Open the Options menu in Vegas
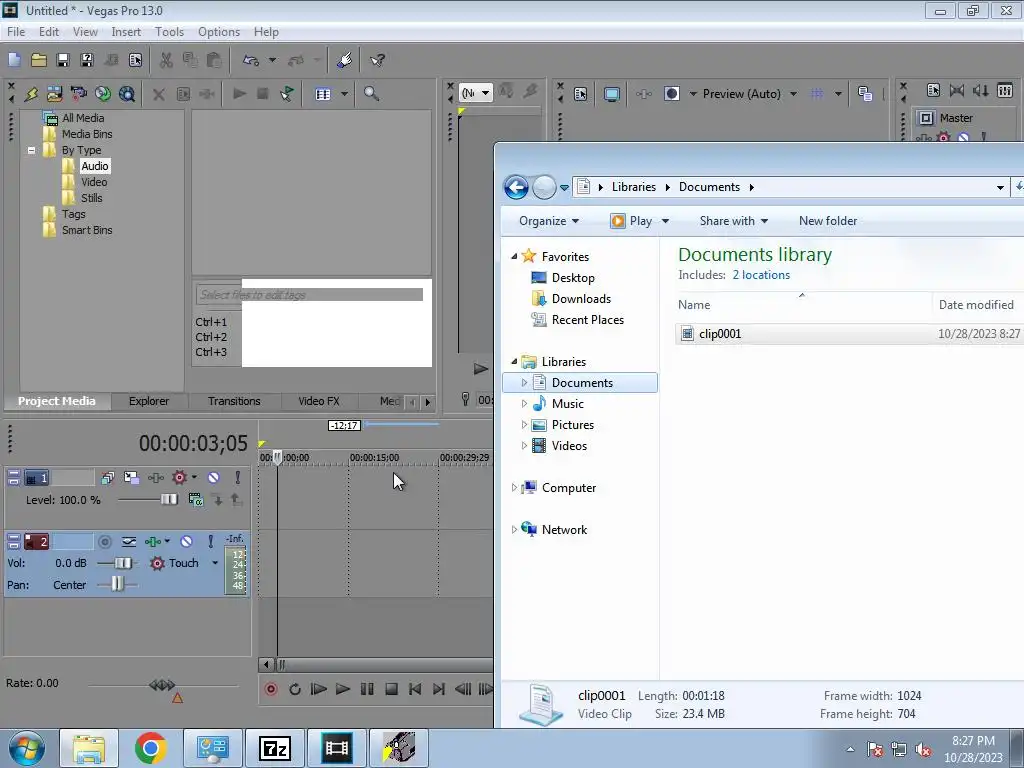 pos(219,31)
